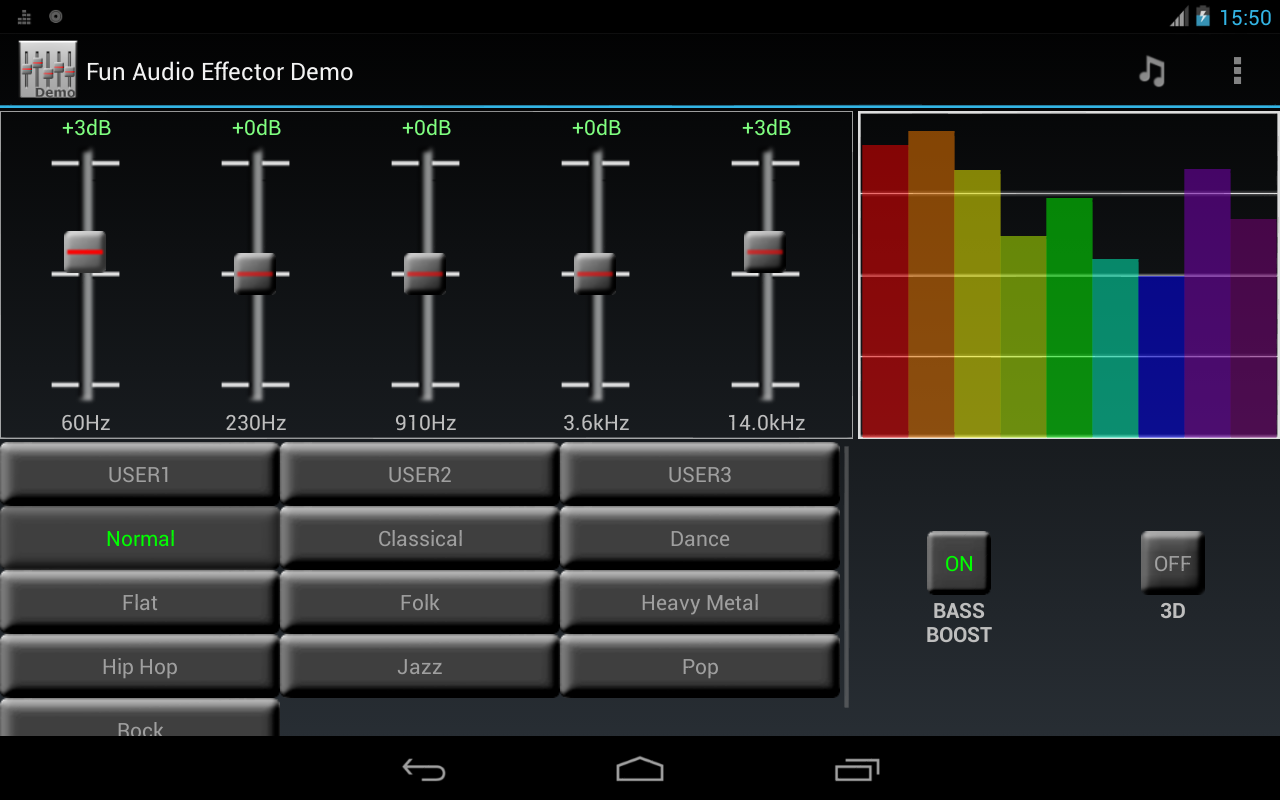
Task: Pick the Rock preset
Action: [139, 719]
